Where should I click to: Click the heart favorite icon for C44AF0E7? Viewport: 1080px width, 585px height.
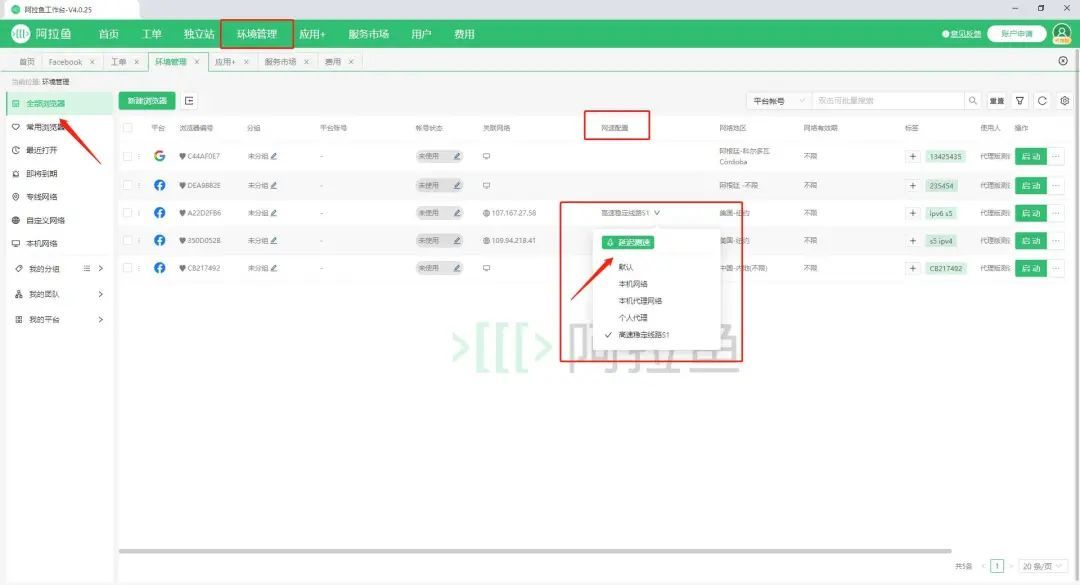(183, 156)
